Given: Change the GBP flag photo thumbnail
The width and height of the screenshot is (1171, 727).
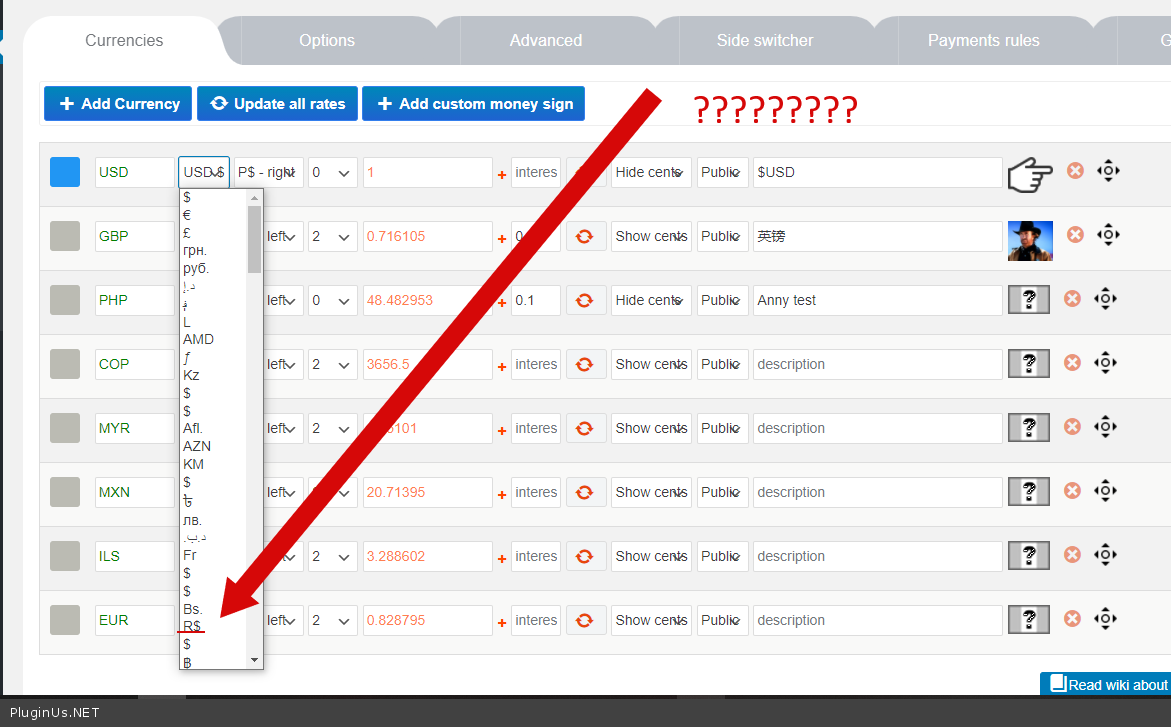Looking at the screenshot, I should (1030, 241).
